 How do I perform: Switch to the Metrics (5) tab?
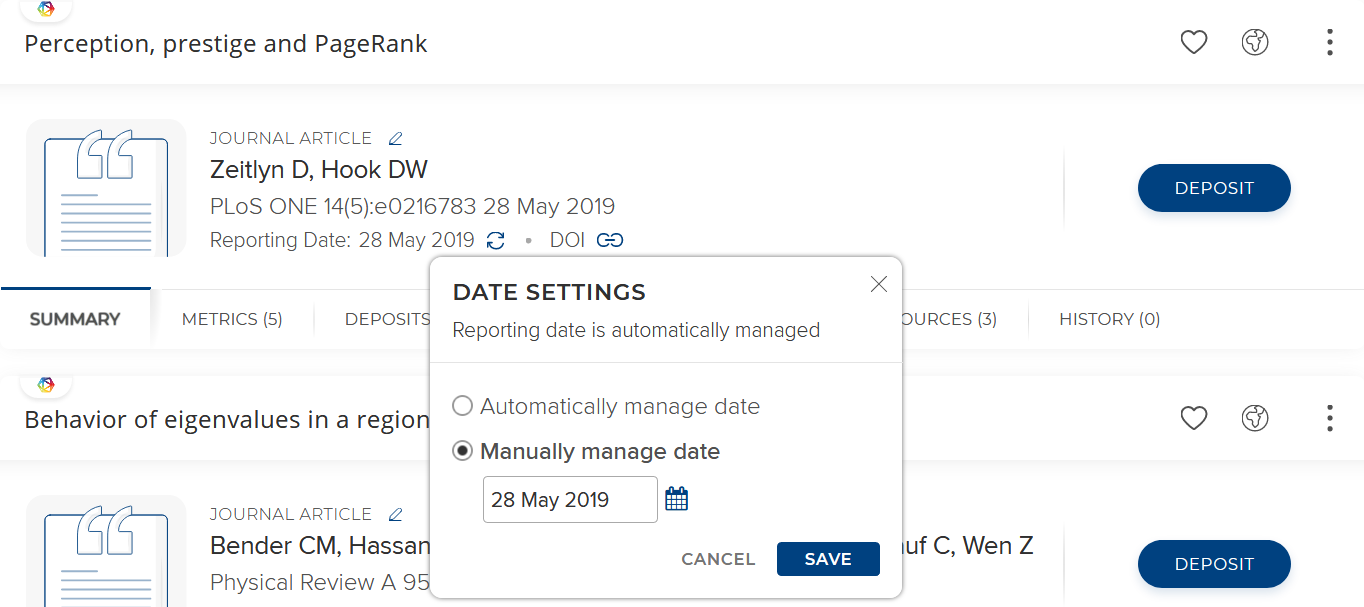[x=232, y=319]
